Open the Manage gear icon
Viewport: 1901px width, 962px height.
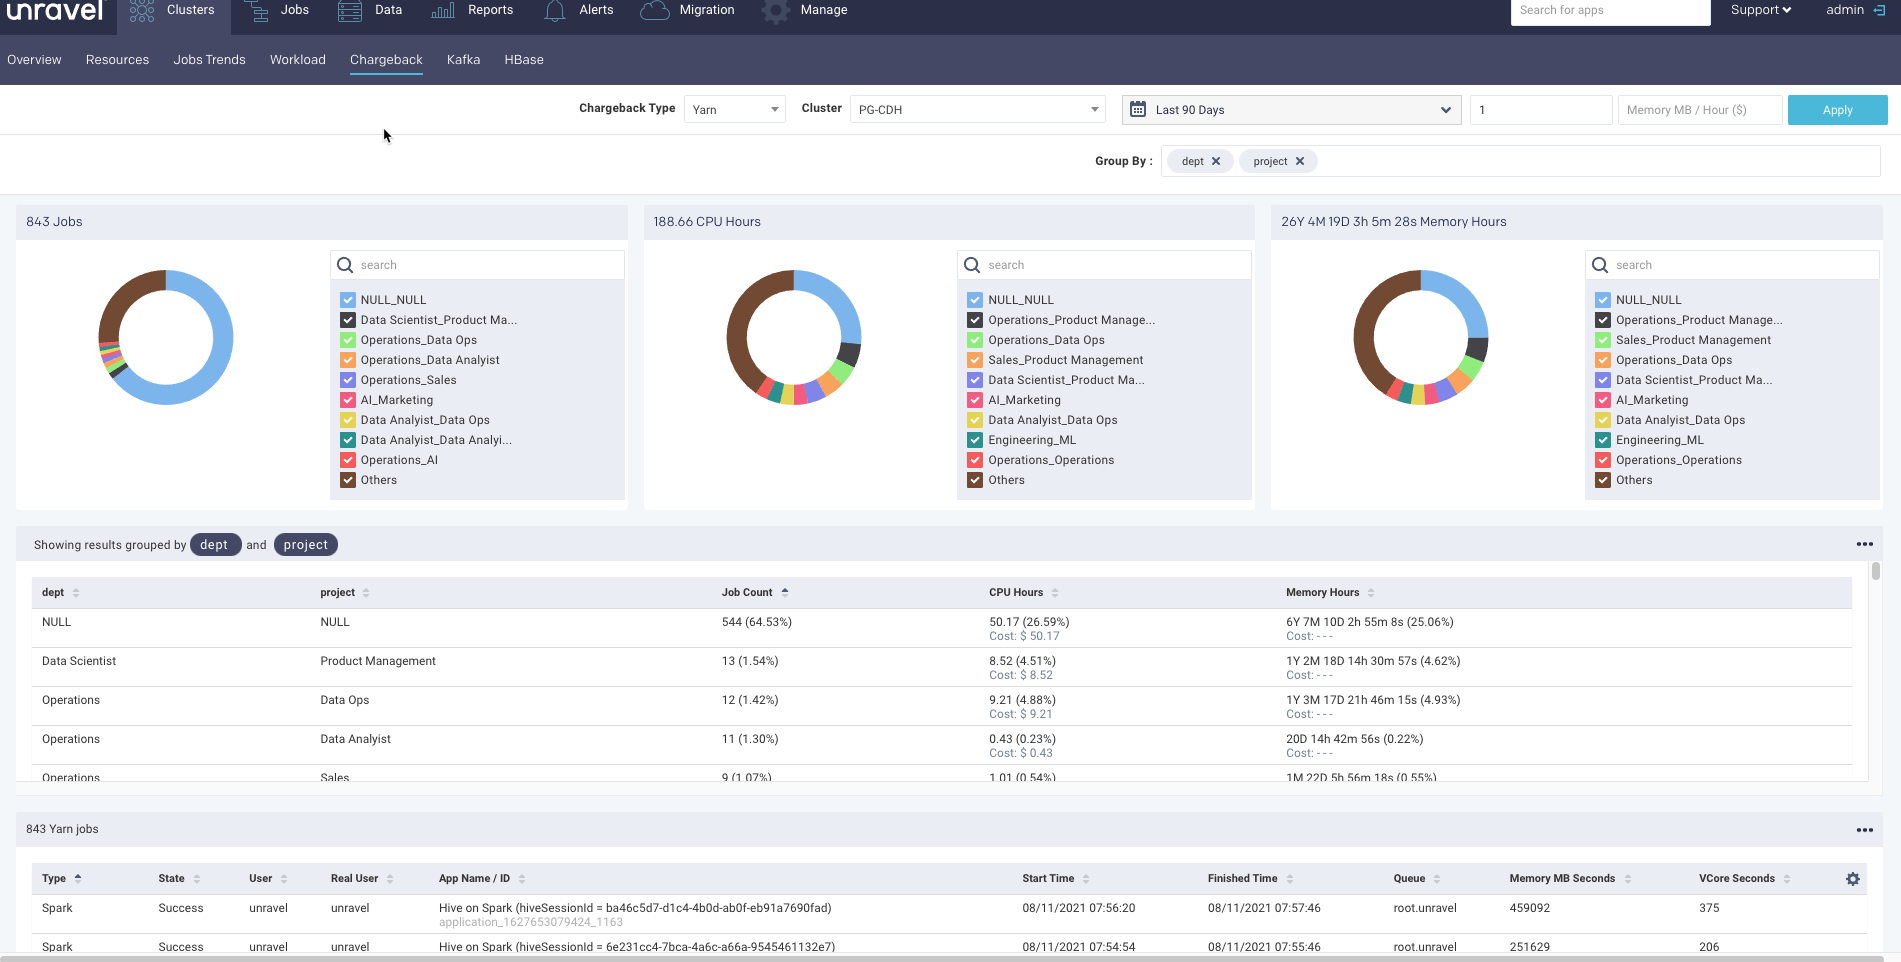point(775,11)
